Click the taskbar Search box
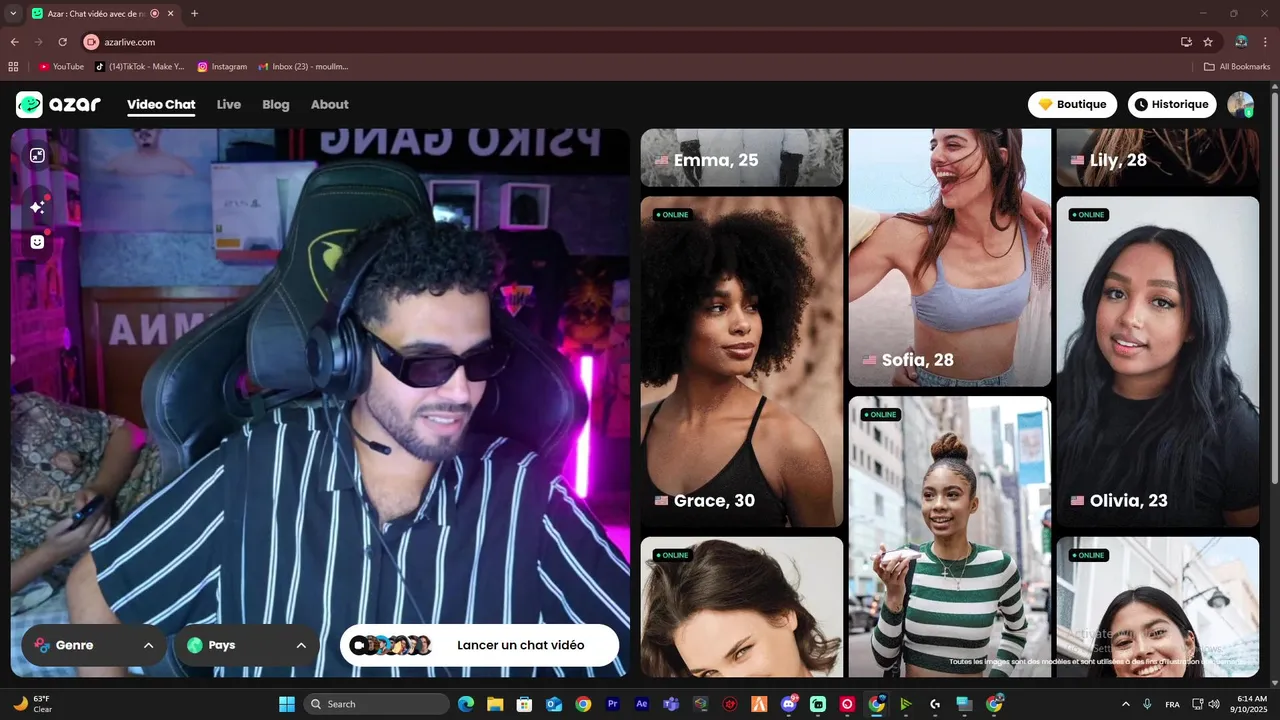Screen dimensions: 1280x720 (x=376, y=704)
